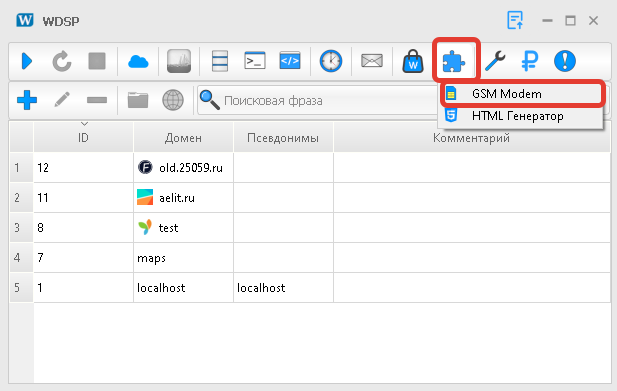The width and height of the screenshot is (617, 391).
Task: Remove the domain with the minus icon
Action: pos(97,100)
